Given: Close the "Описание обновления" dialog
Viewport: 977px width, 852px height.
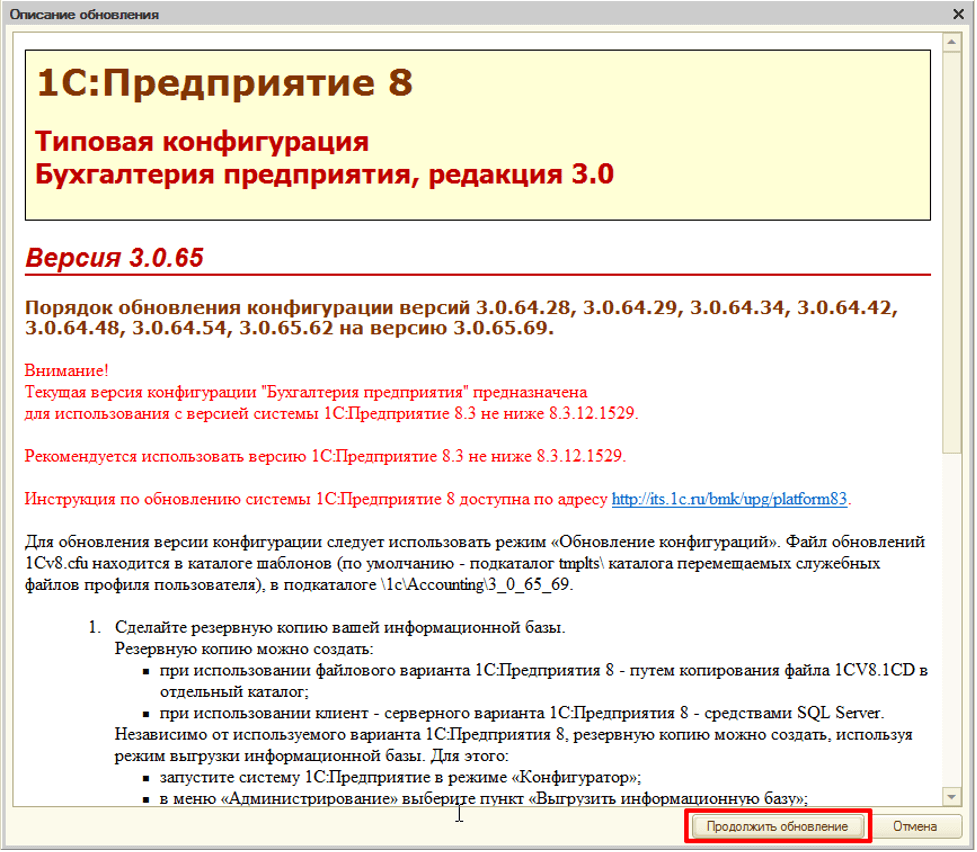Looking at the screenshot, I should tap(961, 14).
